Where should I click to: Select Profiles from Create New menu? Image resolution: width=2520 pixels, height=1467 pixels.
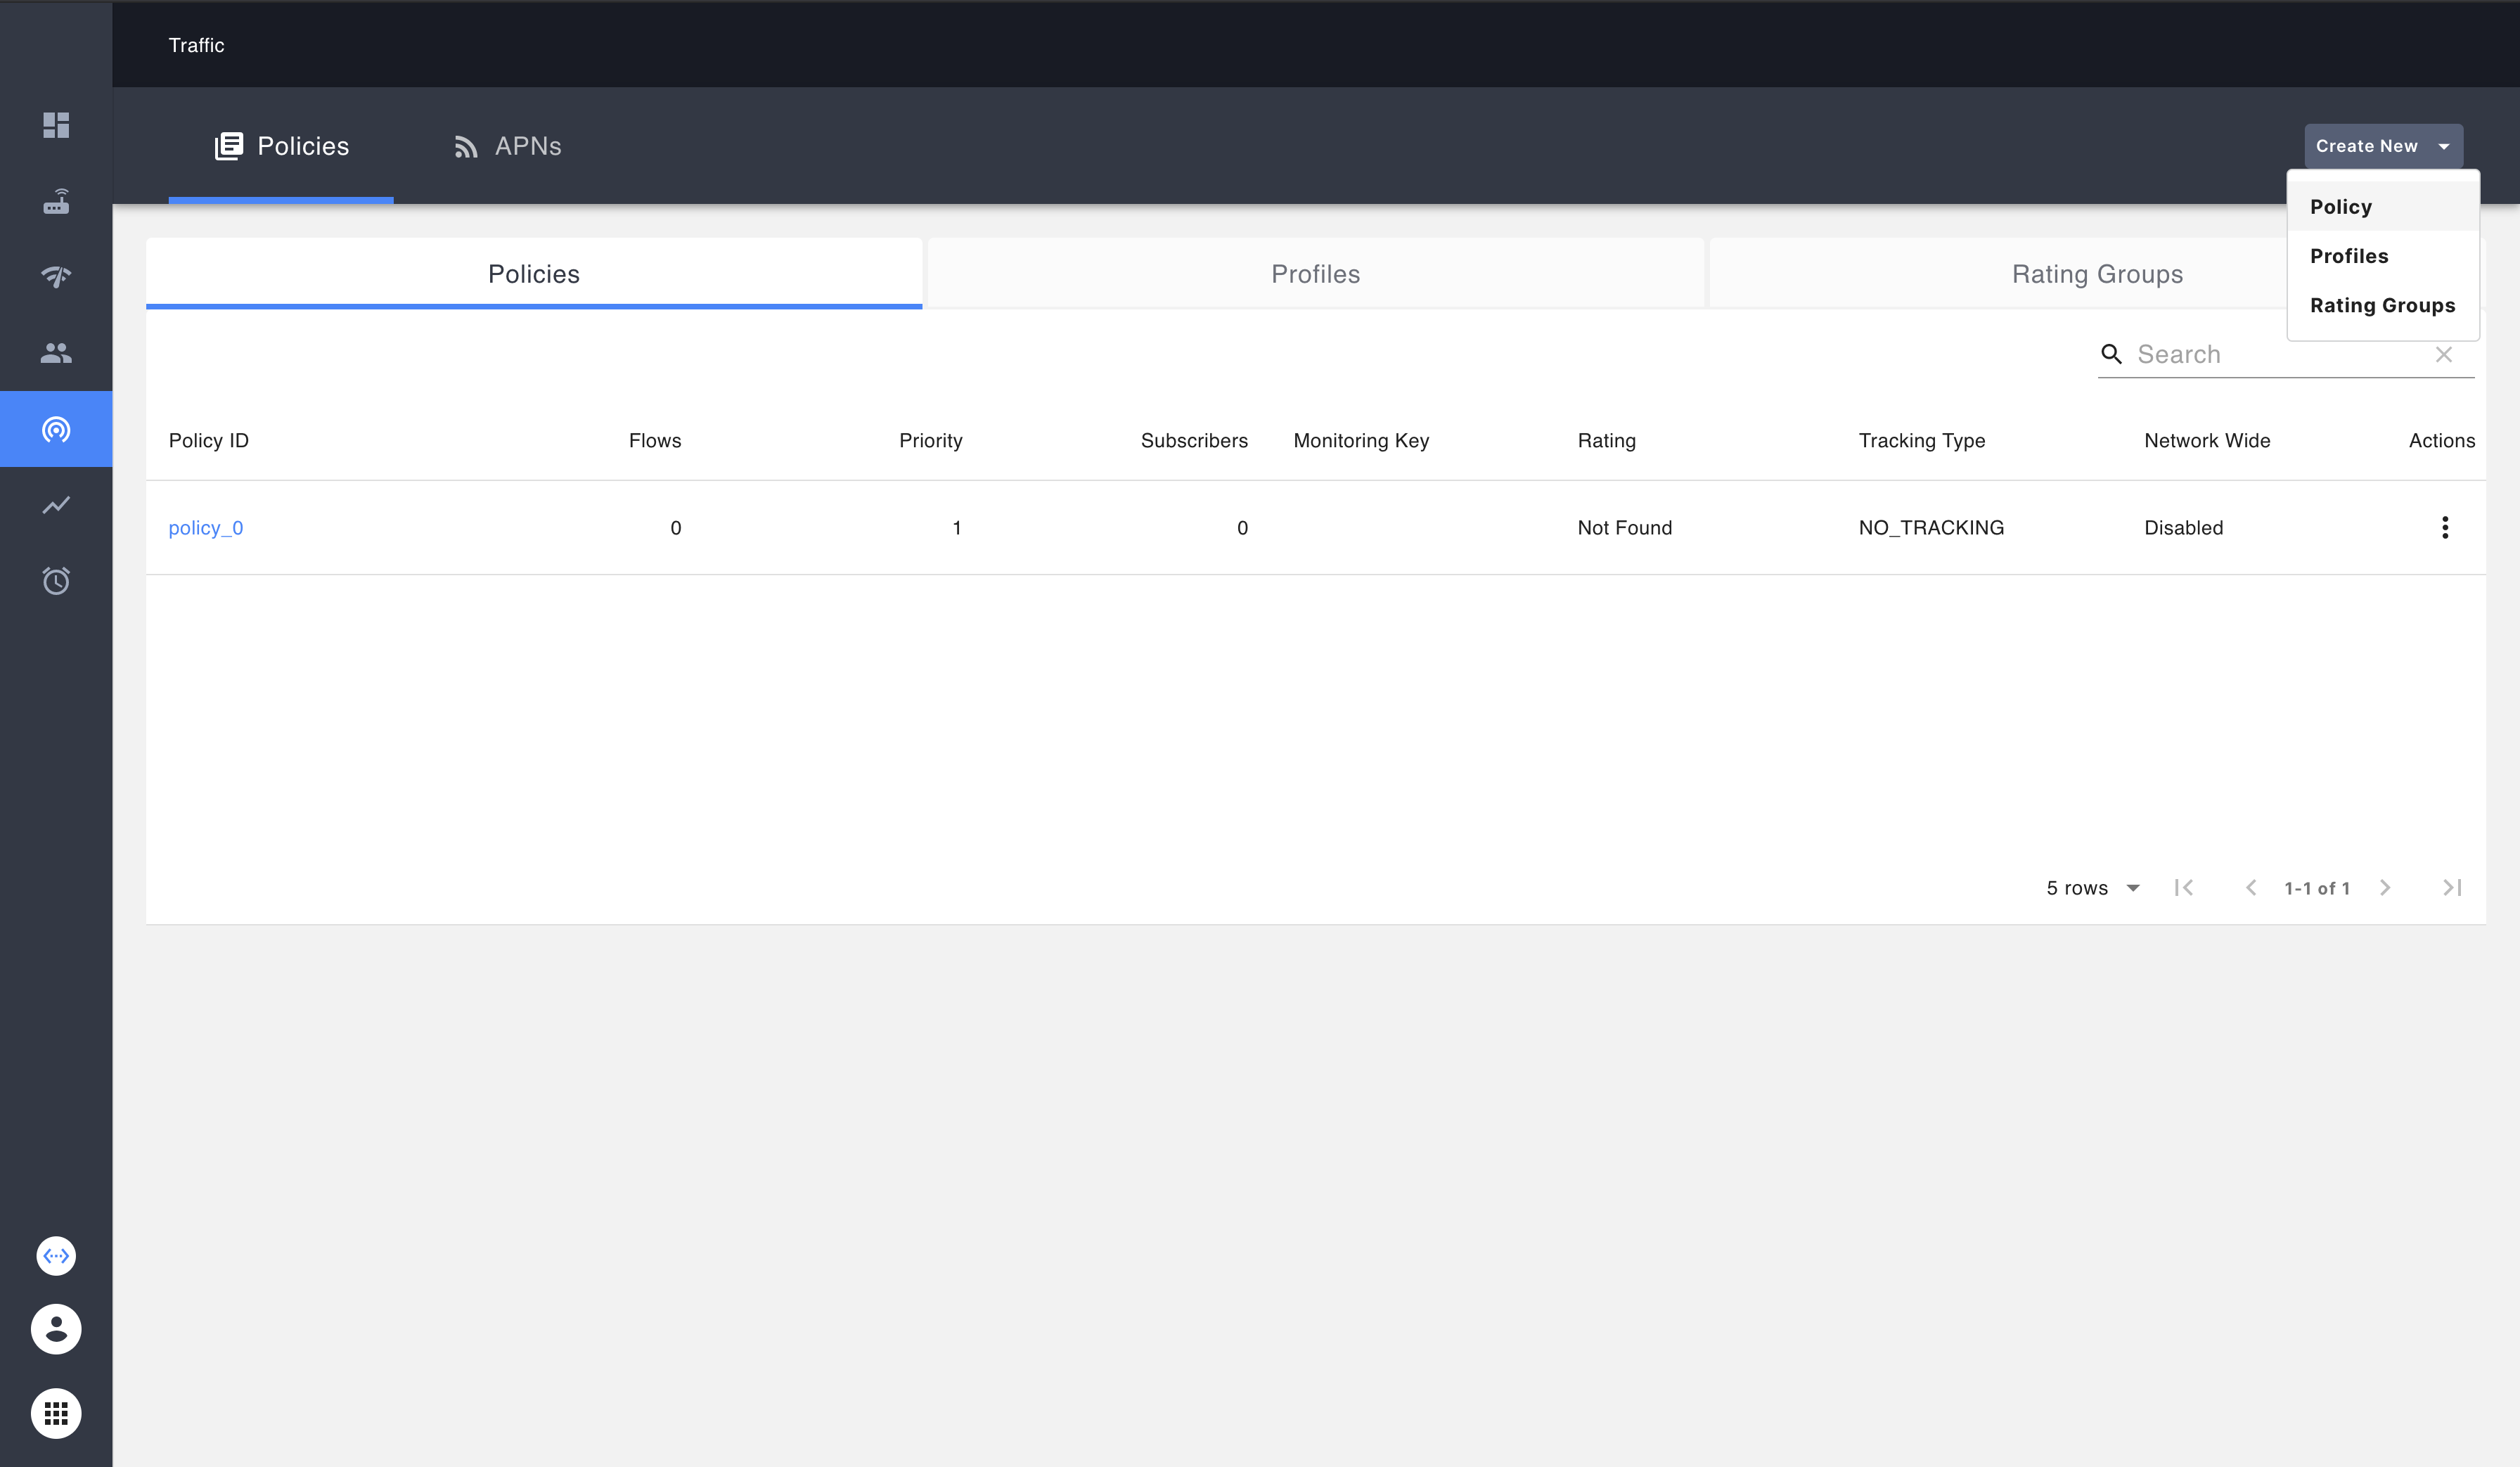tap(2348, 256)
